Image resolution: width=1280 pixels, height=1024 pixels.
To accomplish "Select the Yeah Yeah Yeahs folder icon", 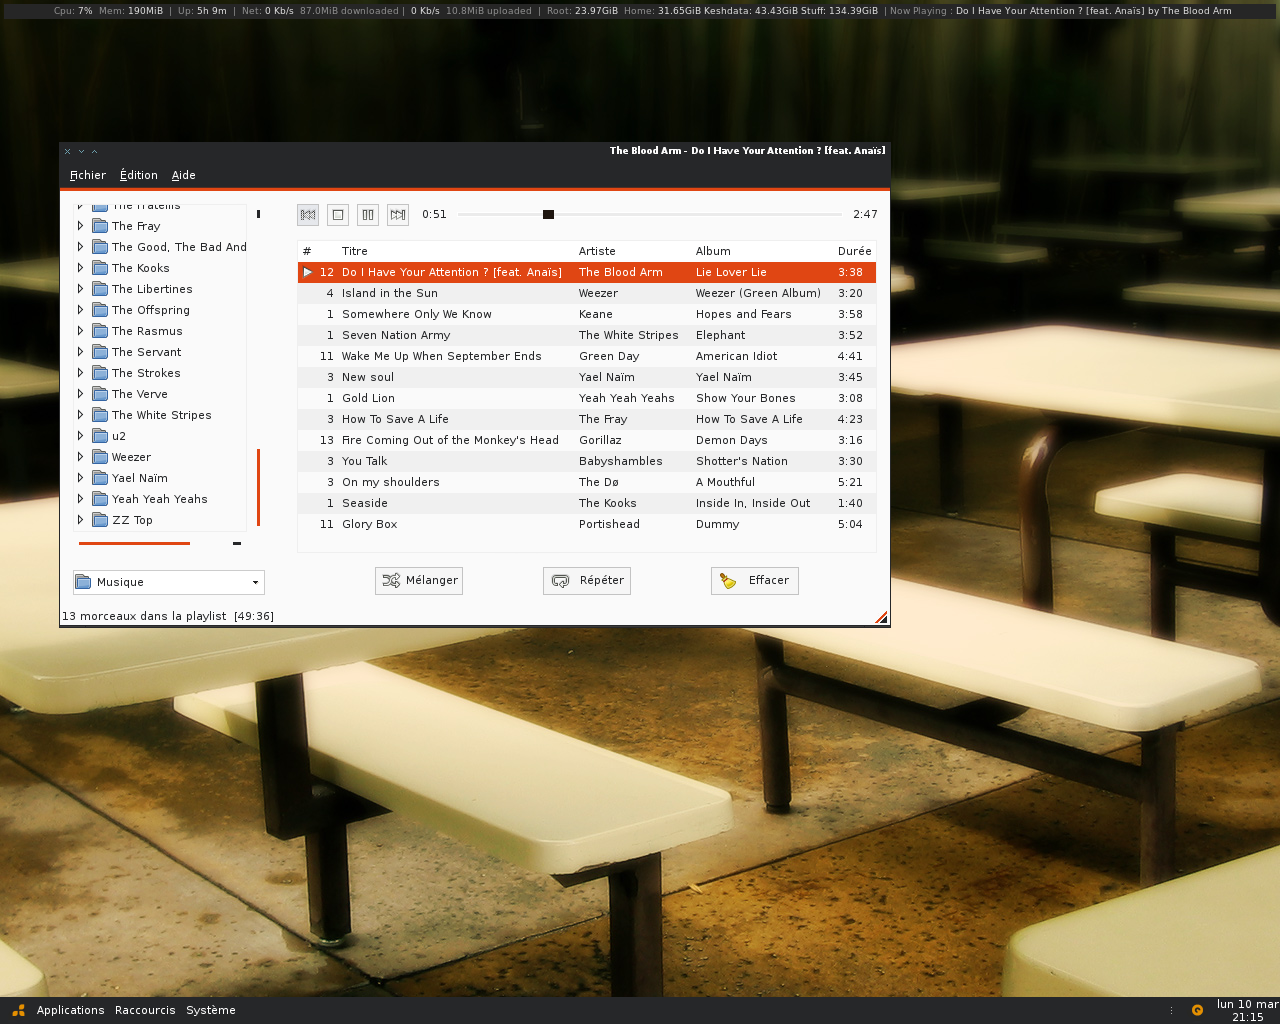I will (100, 499).
